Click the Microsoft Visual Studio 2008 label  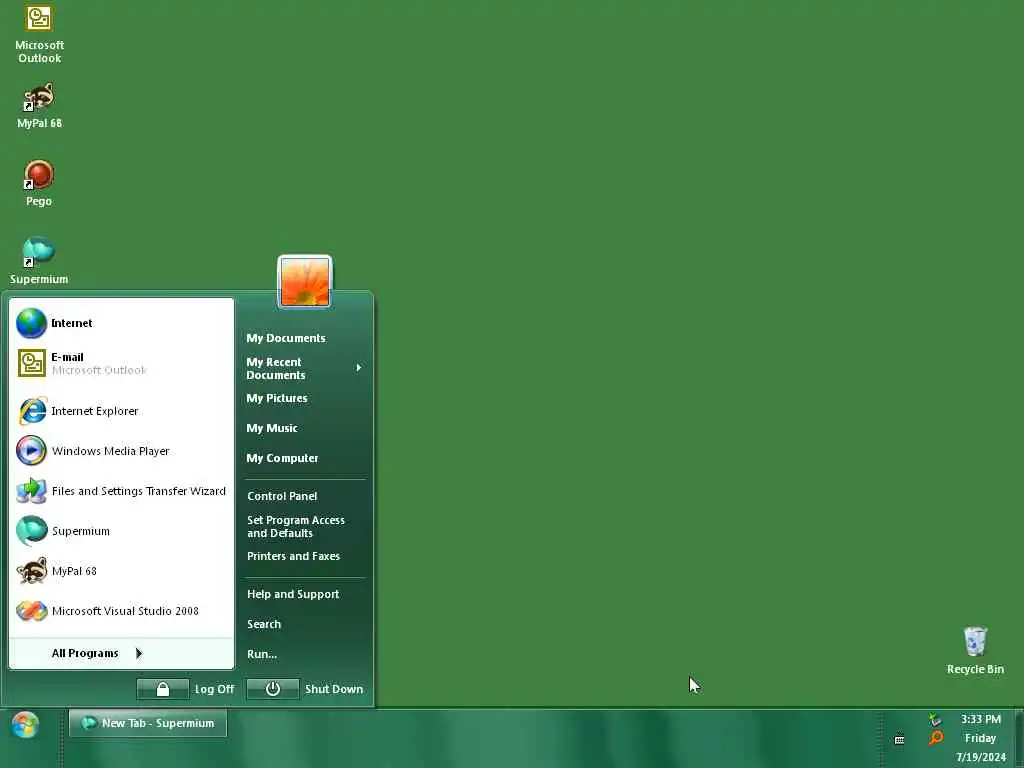click(x=125, y=611)
